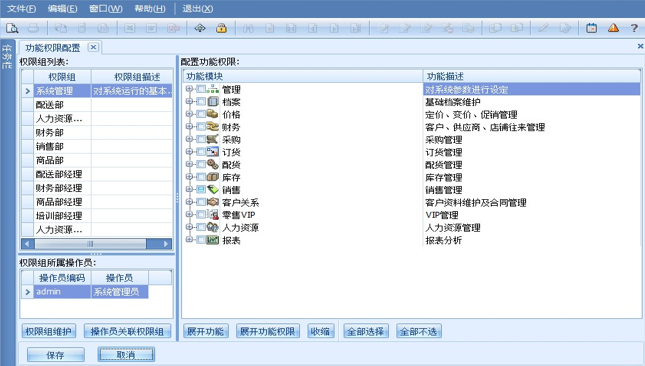This screenshot has height=366, width=645.
Task: Click the four-arrow move toolbar icon
Action: (x=200, y=28)
